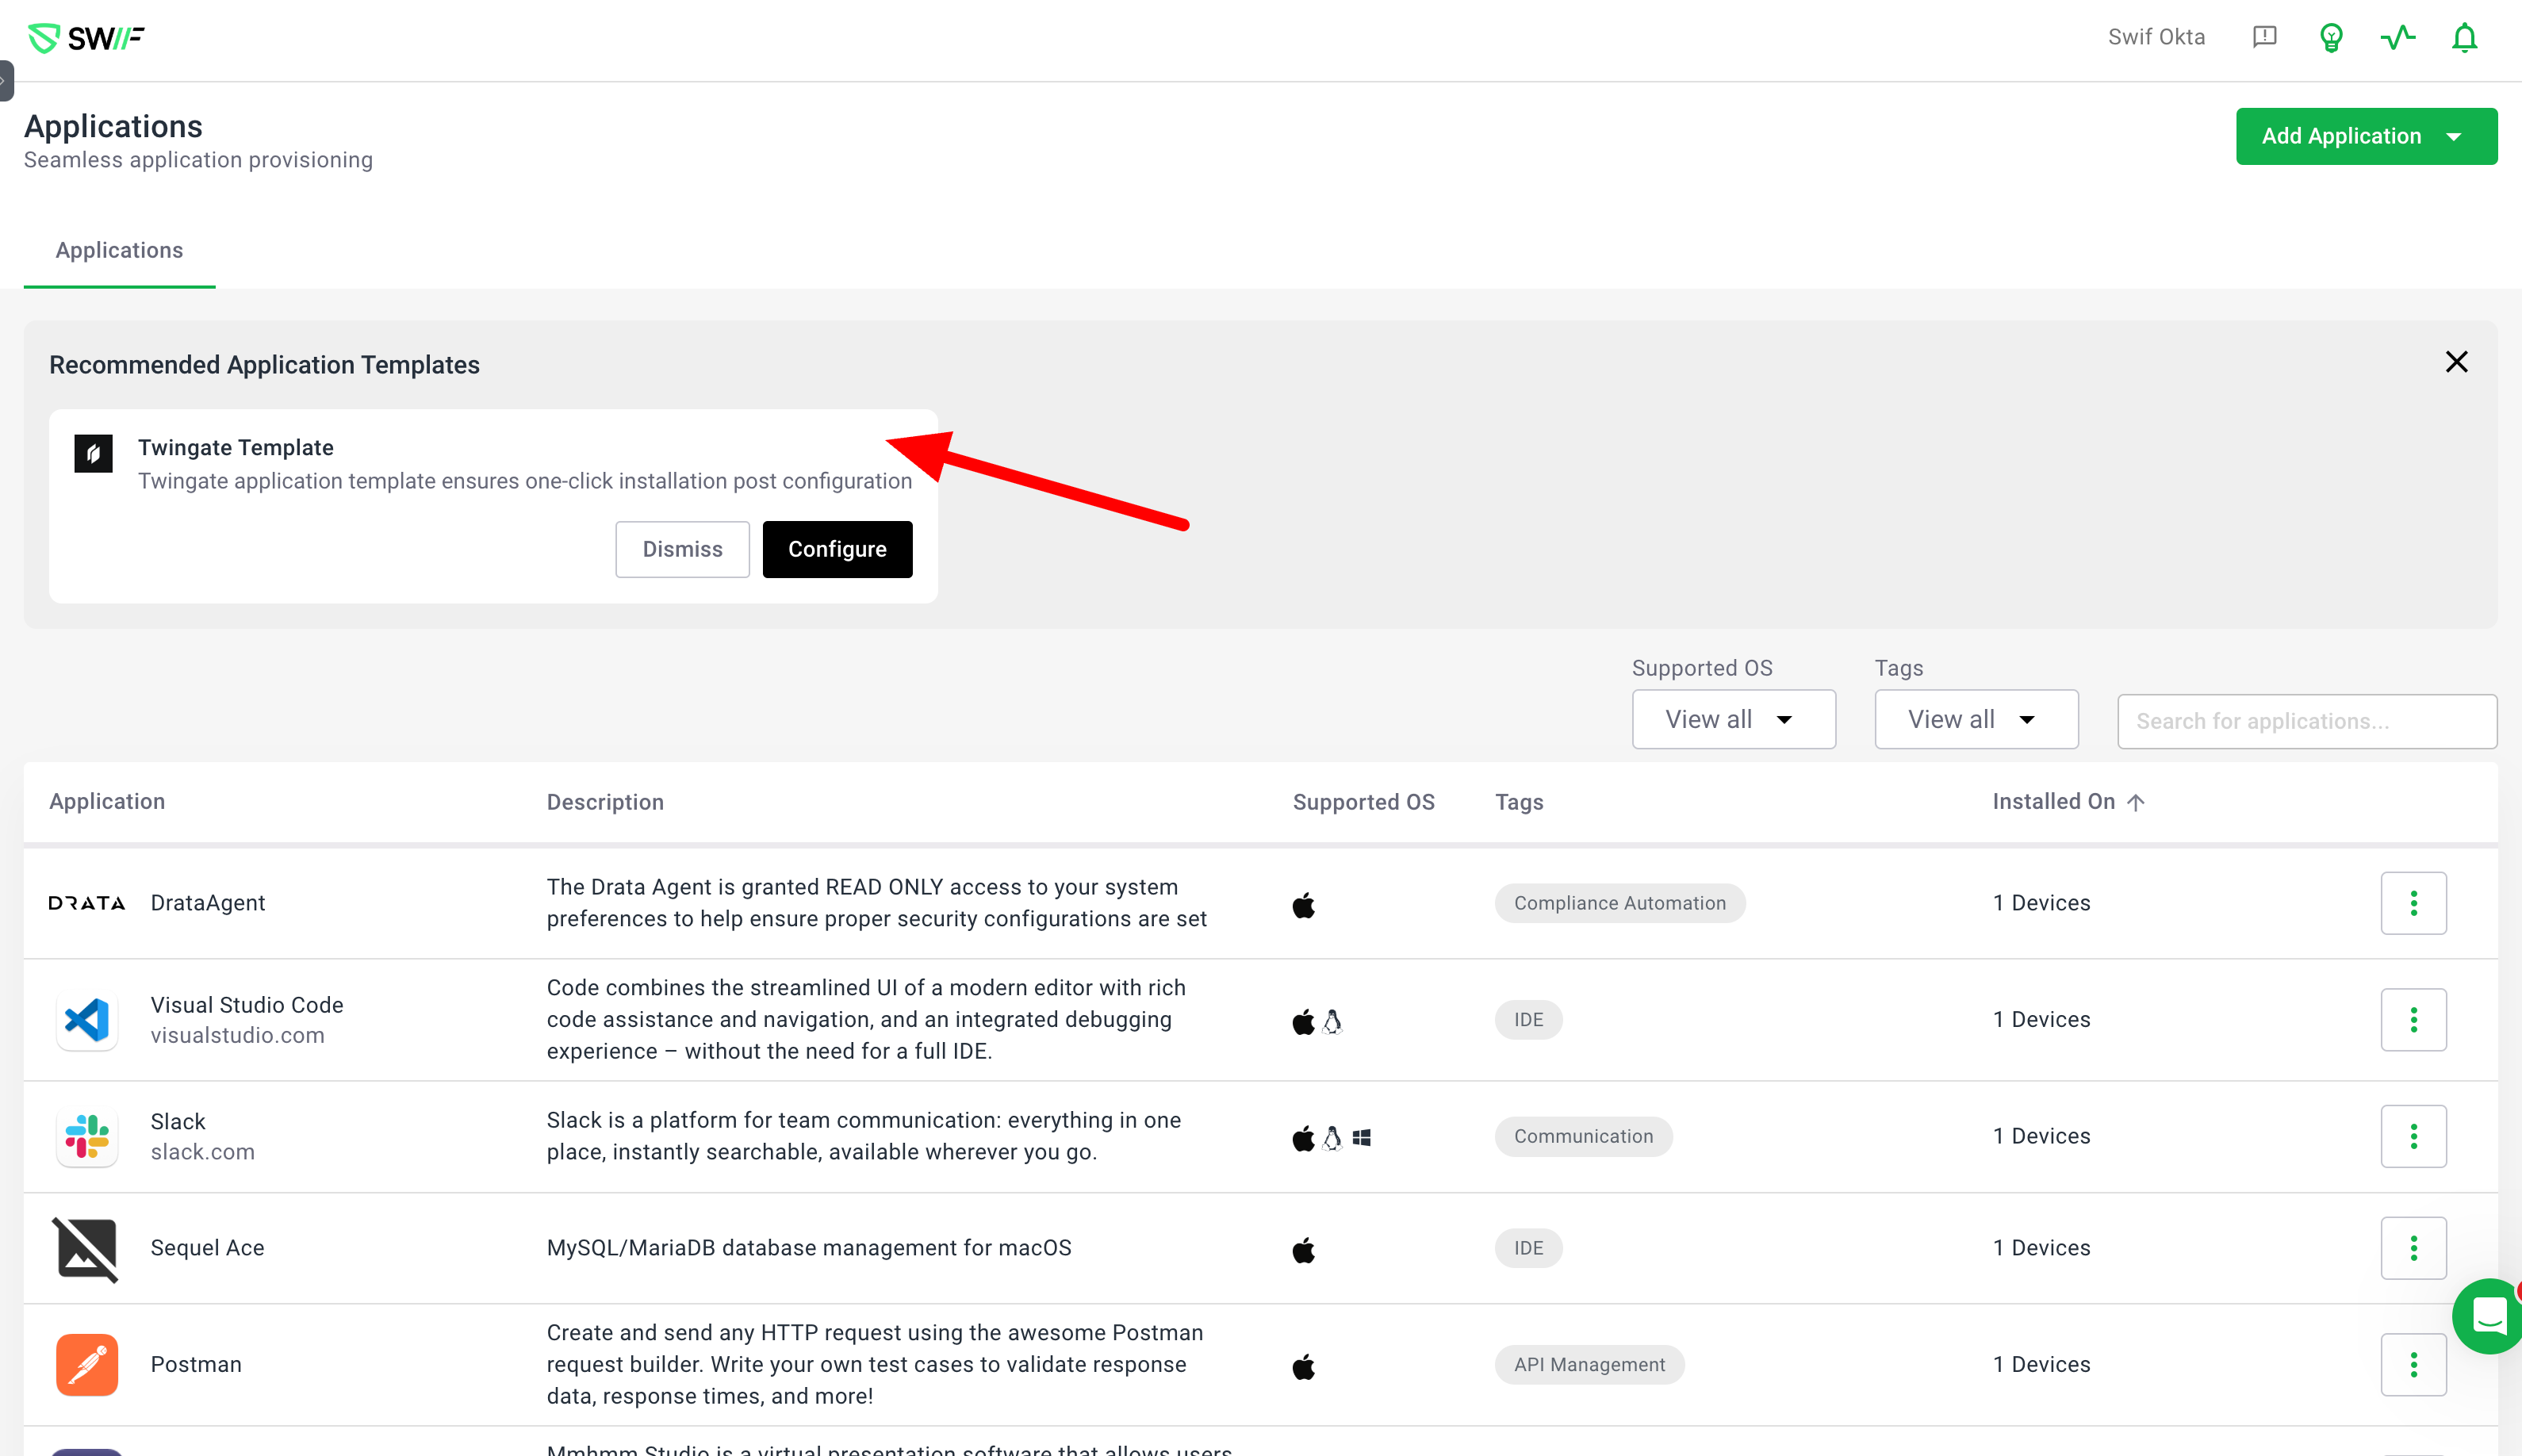2522x1456 pixels.
Task: Click the Postman app icon
Action: click(x=87, y=1364)
